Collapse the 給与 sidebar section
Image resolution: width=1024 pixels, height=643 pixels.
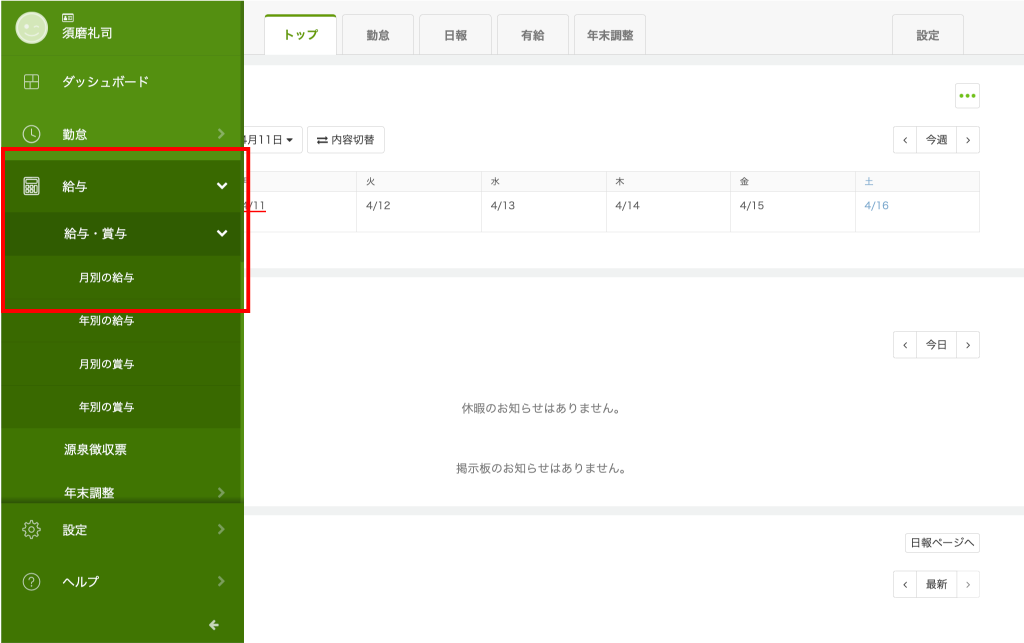click(222, 186)
